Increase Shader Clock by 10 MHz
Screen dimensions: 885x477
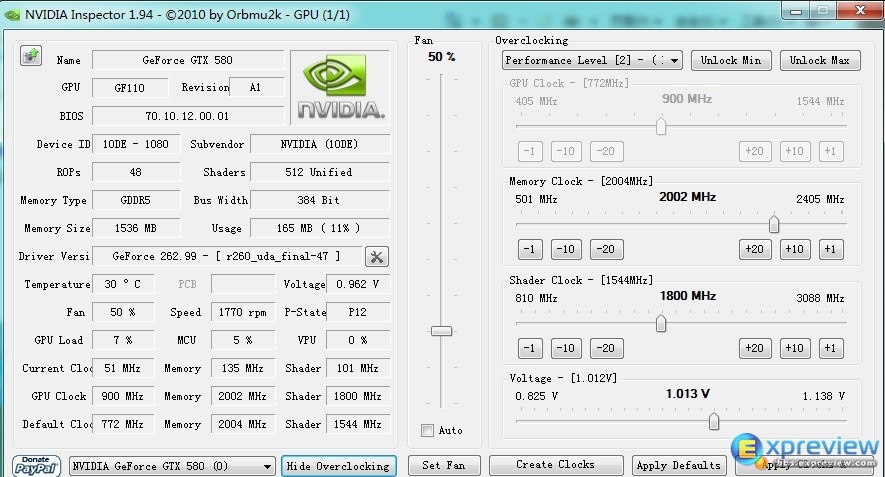click(x=795, y=348)
